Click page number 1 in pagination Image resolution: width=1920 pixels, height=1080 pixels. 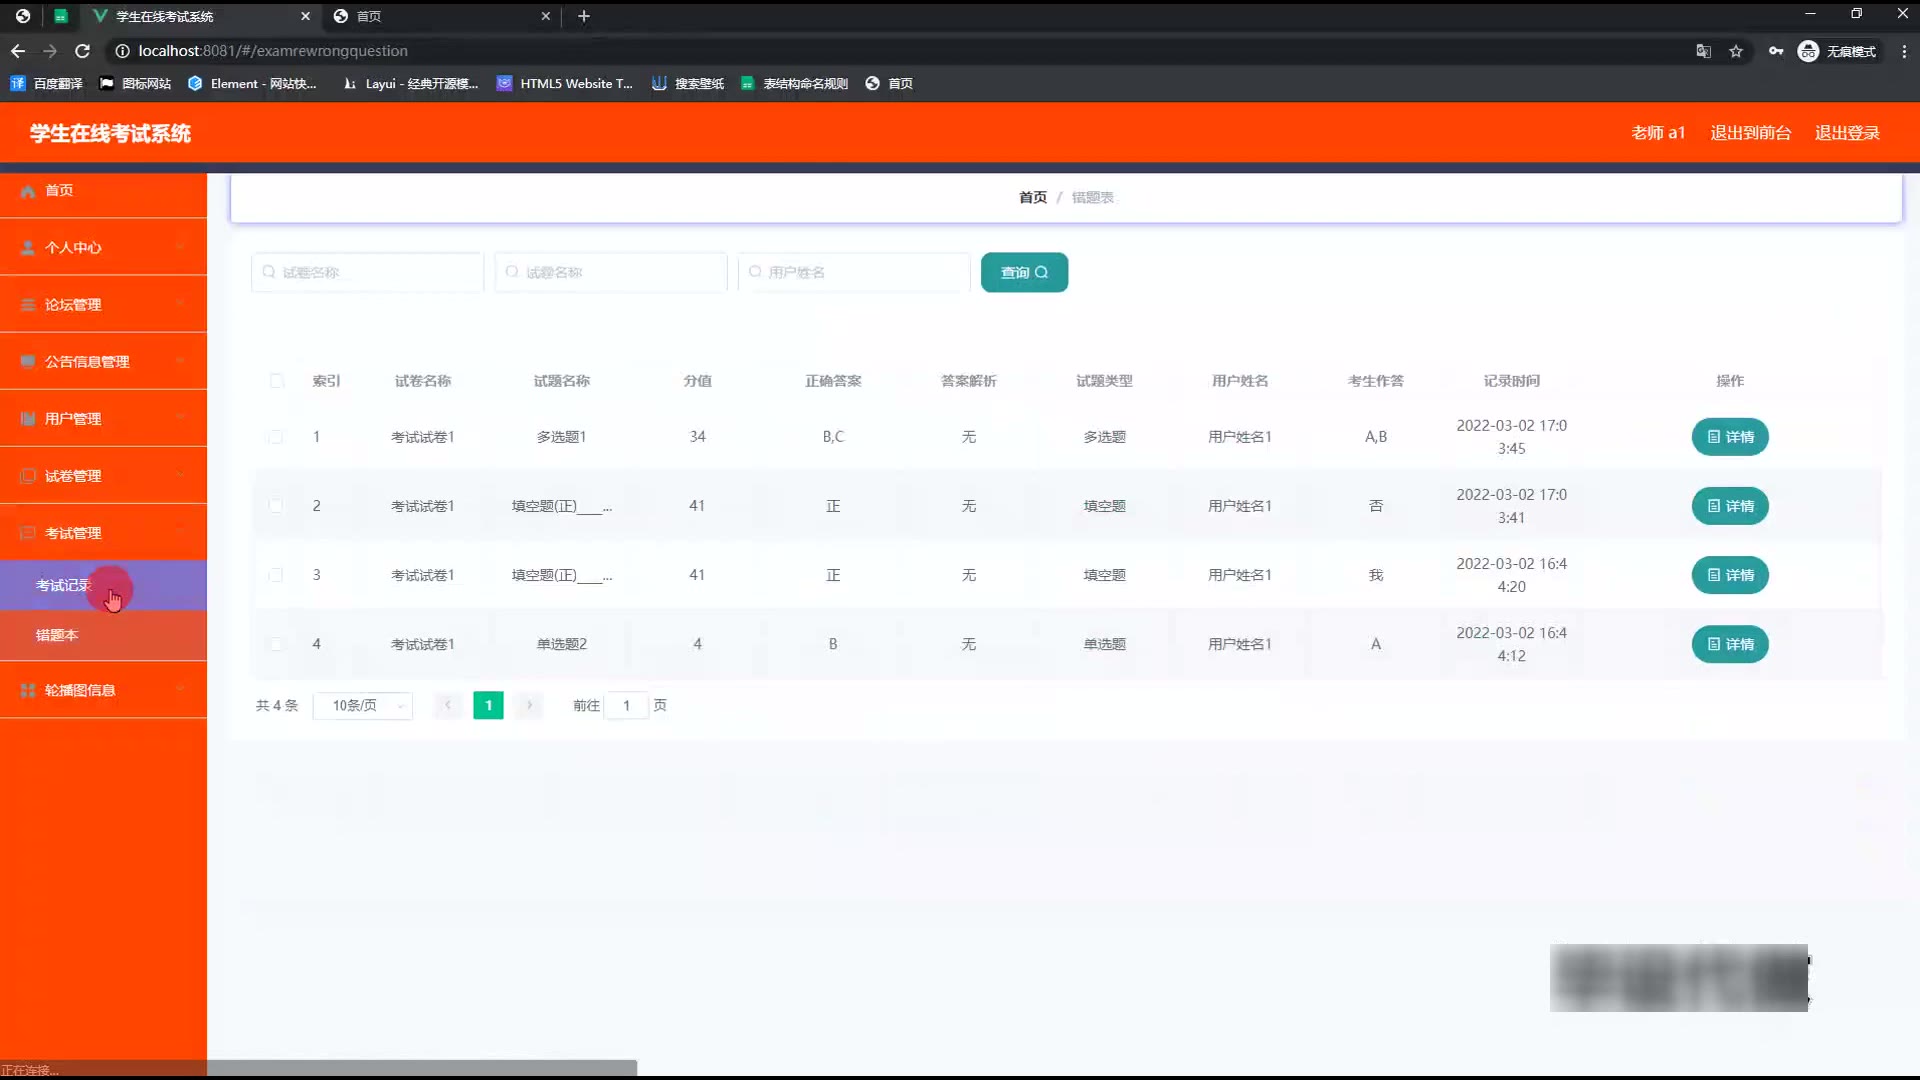pyautogui.click(x=488, y=706)
